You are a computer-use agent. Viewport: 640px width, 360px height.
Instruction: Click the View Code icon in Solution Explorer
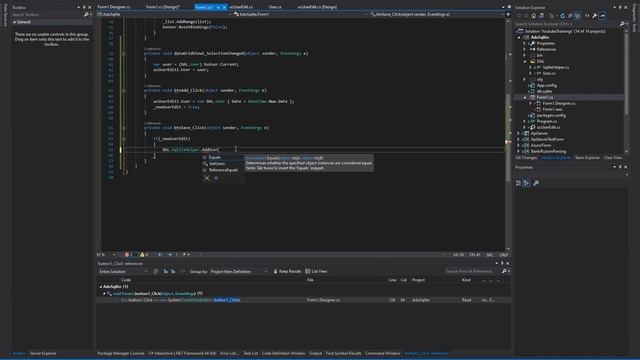point(587,16)
